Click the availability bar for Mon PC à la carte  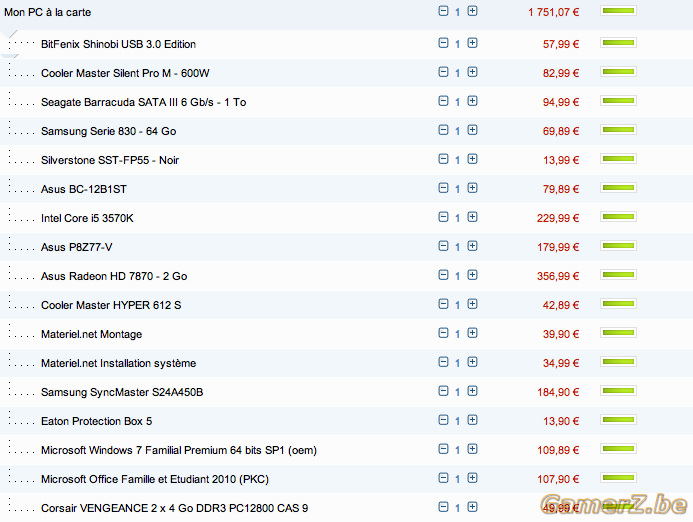click(618, 11)
